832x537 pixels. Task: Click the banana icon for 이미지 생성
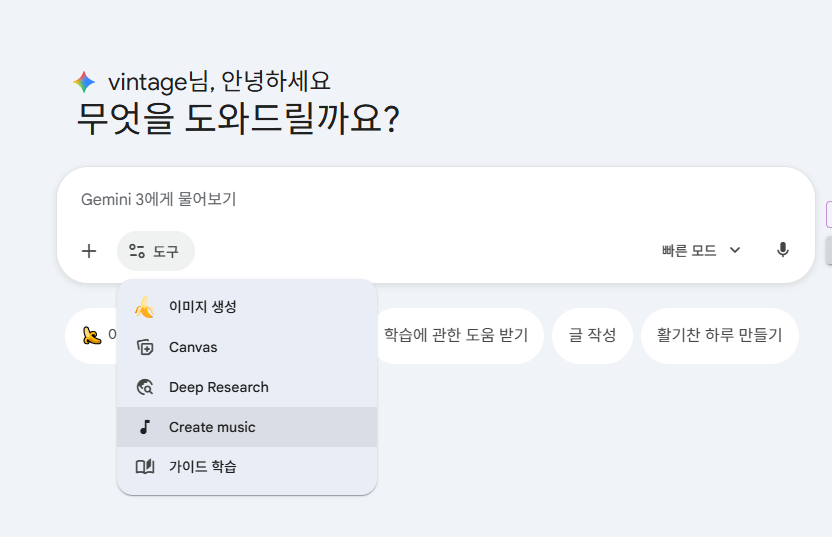click(145, 307)
